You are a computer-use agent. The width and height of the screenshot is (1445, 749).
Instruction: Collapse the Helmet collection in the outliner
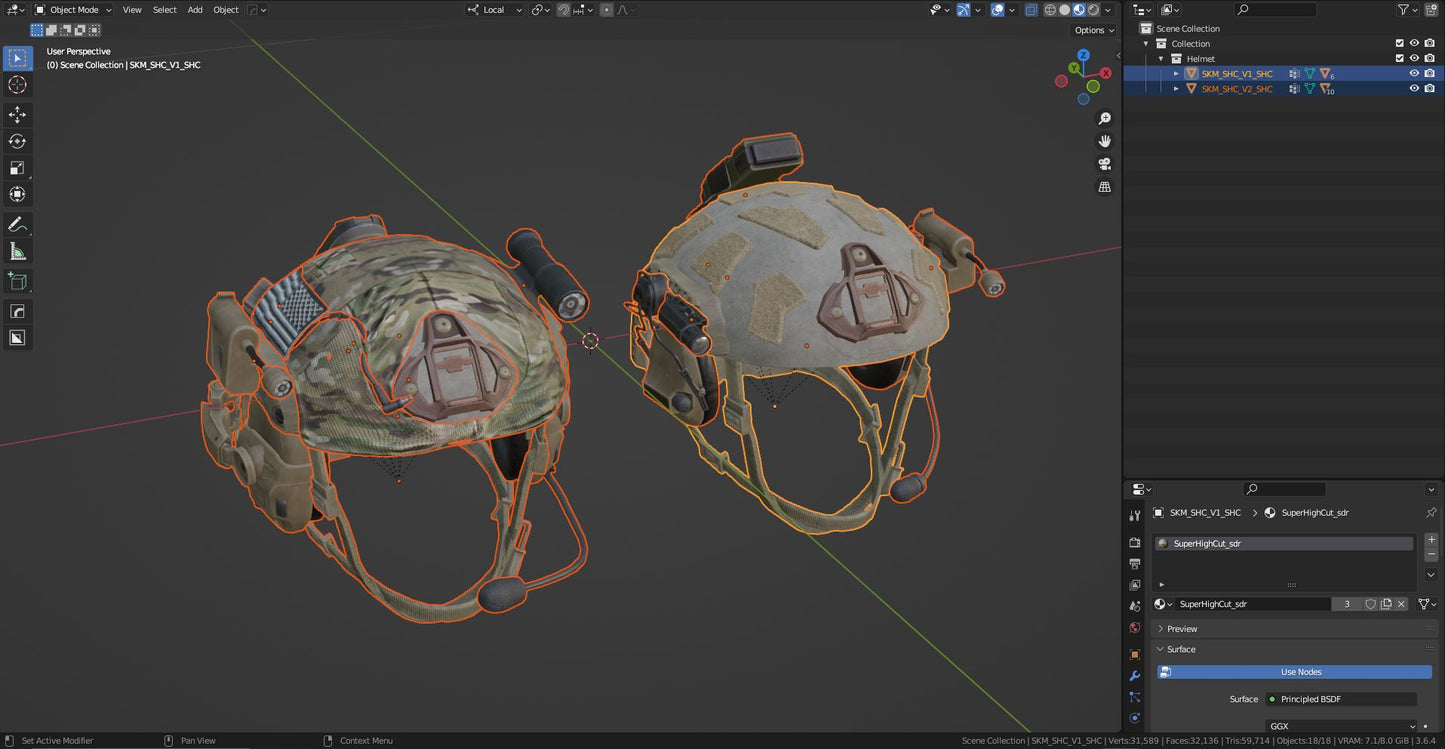1160,58
